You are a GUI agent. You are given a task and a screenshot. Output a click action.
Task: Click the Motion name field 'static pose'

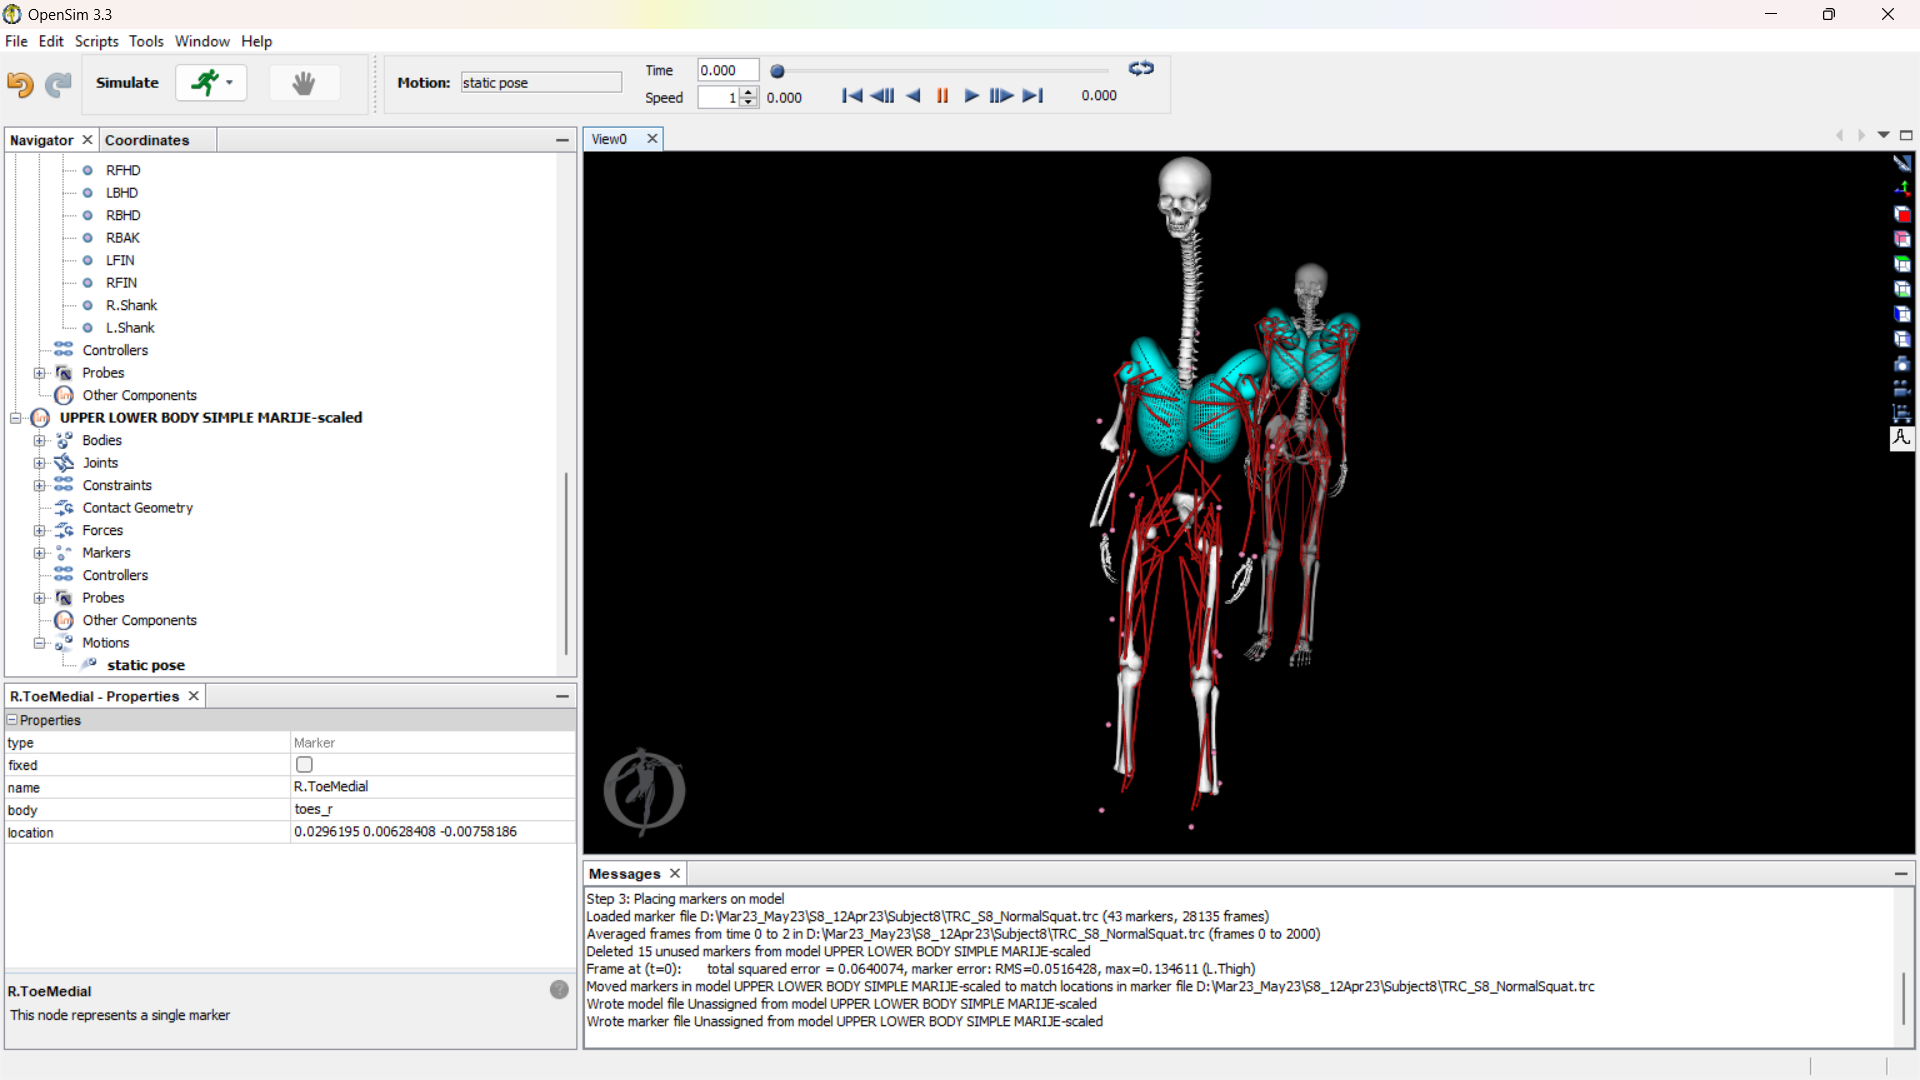[541, 82]
